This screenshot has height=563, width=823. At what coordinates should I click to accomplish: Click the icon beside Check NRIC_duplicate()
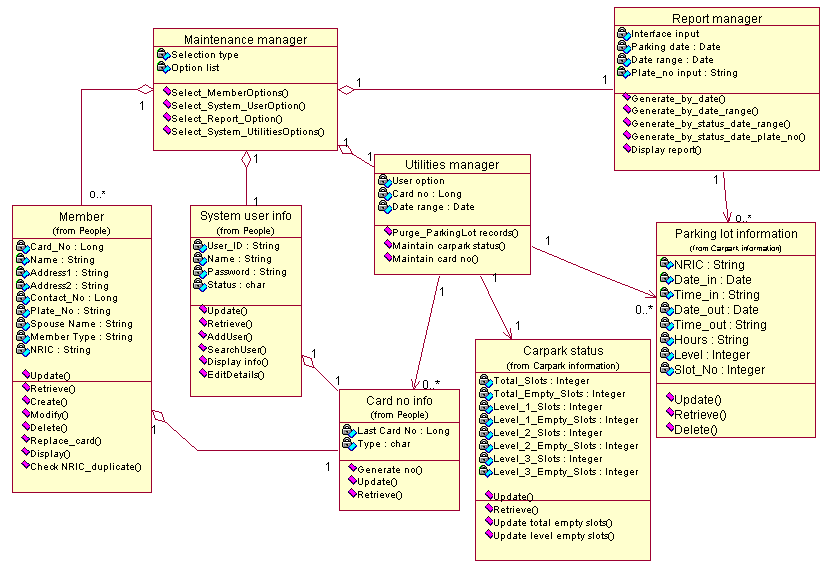pyautogui.click(x=24, y=466)
